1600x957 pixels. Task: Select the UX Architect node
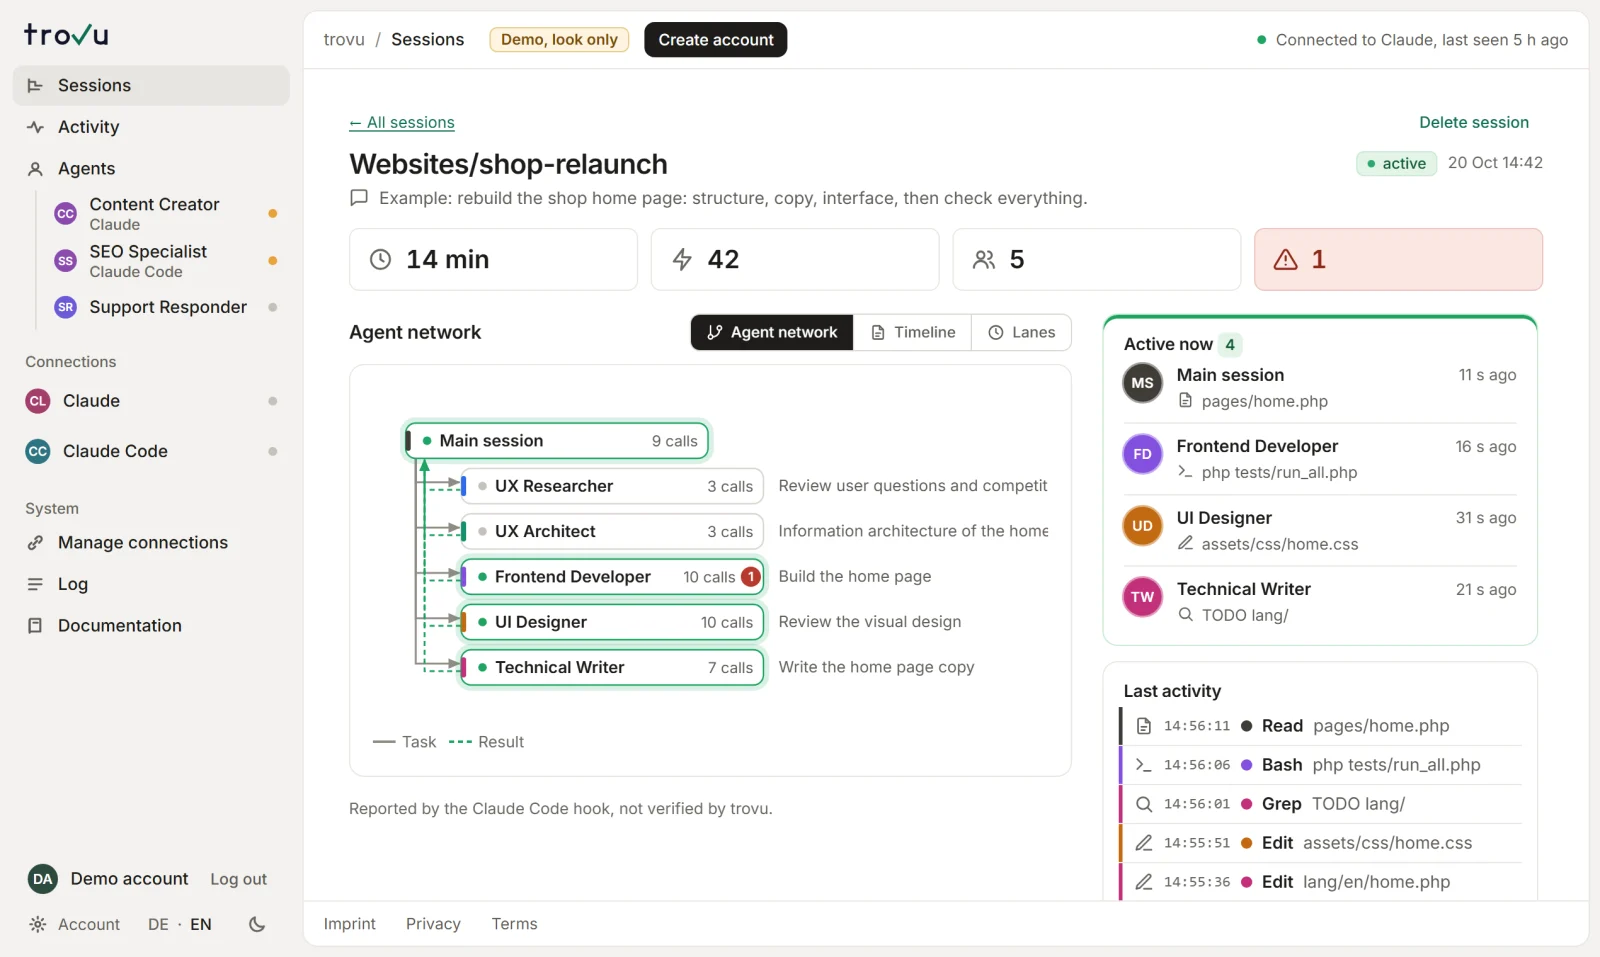coord(613,532)
